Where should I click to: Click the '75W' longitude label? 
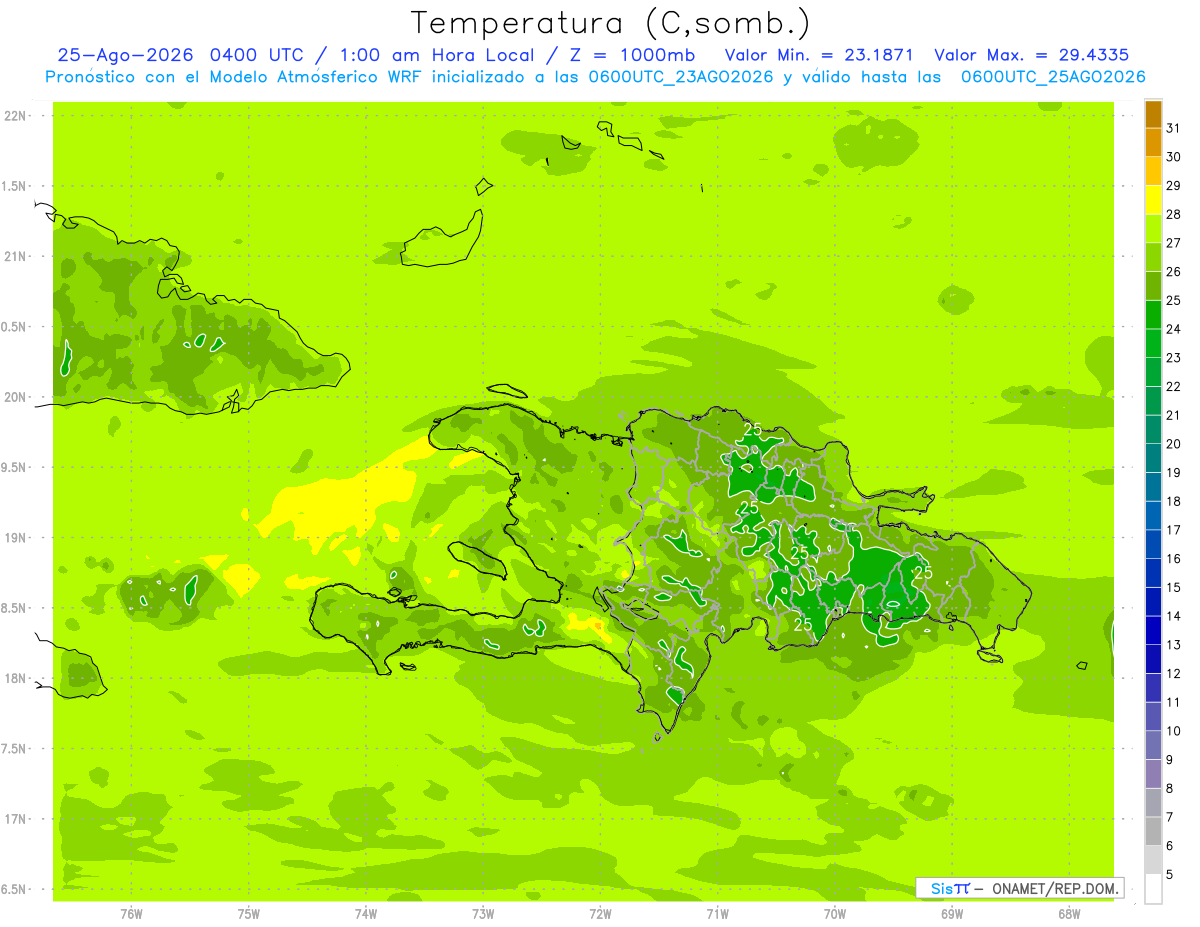coord(249,914)
